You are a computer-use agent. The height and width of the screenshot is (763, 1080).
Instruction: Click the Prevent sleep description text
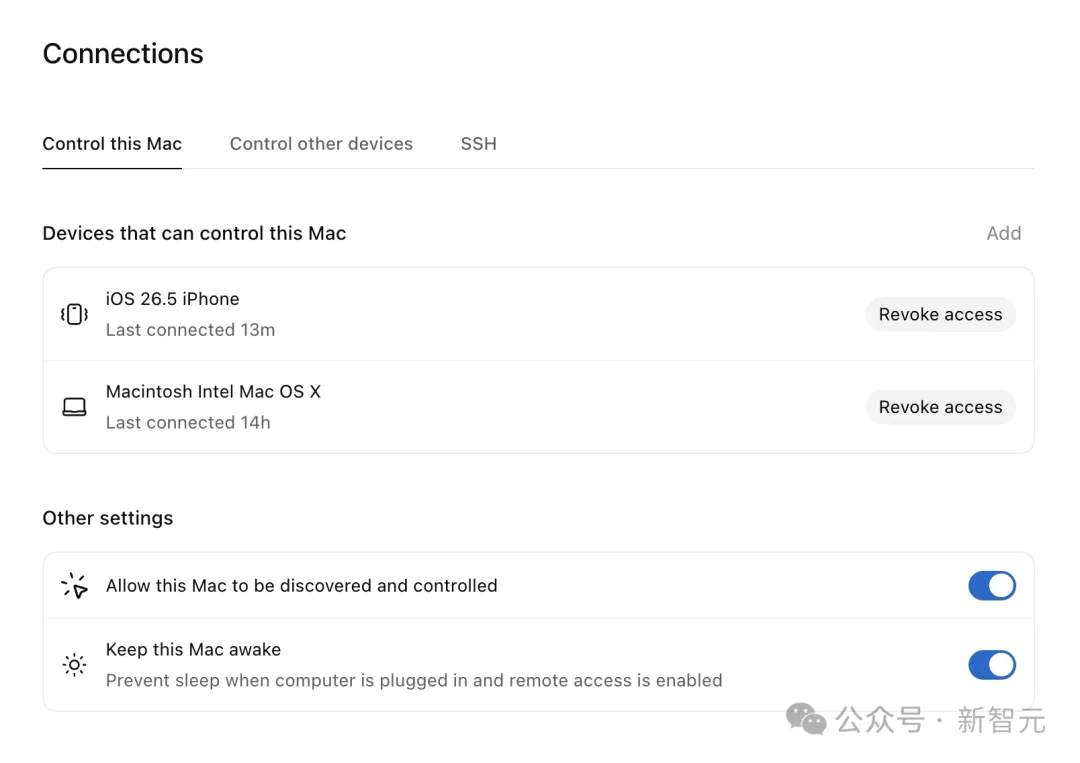point(414,680)
